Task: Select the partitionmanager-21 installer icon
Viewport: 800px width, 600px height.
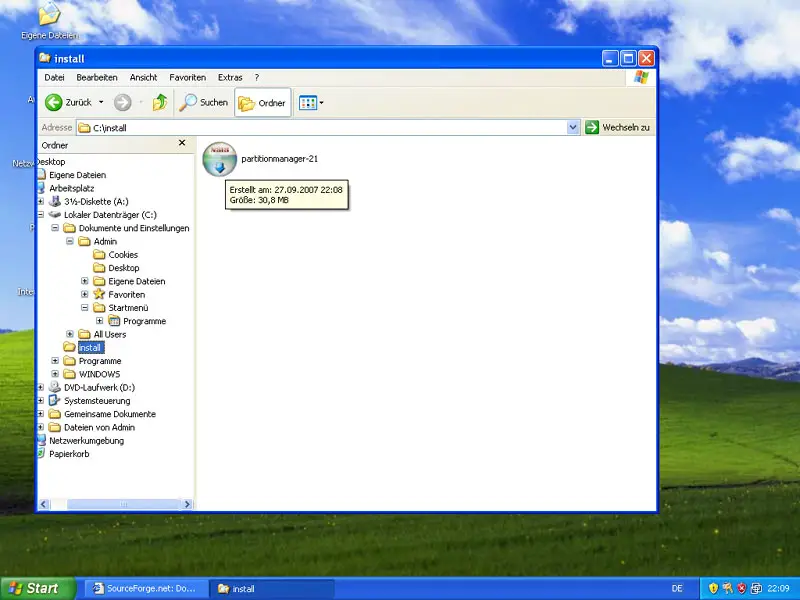Action: tap(219, 159)
